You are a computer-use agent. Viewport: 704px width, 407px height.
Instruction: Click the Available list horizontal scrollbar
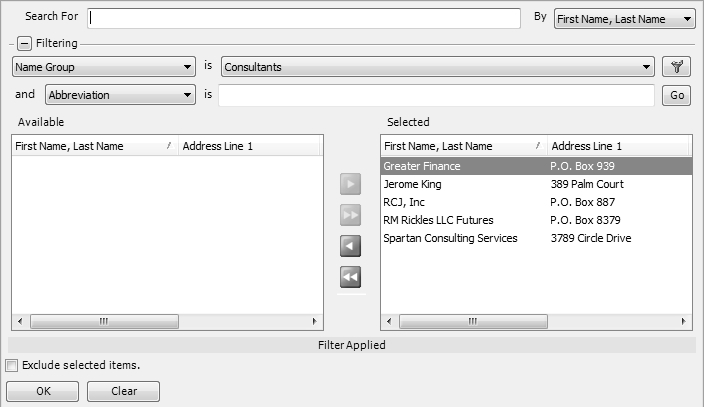click(167, 322)
